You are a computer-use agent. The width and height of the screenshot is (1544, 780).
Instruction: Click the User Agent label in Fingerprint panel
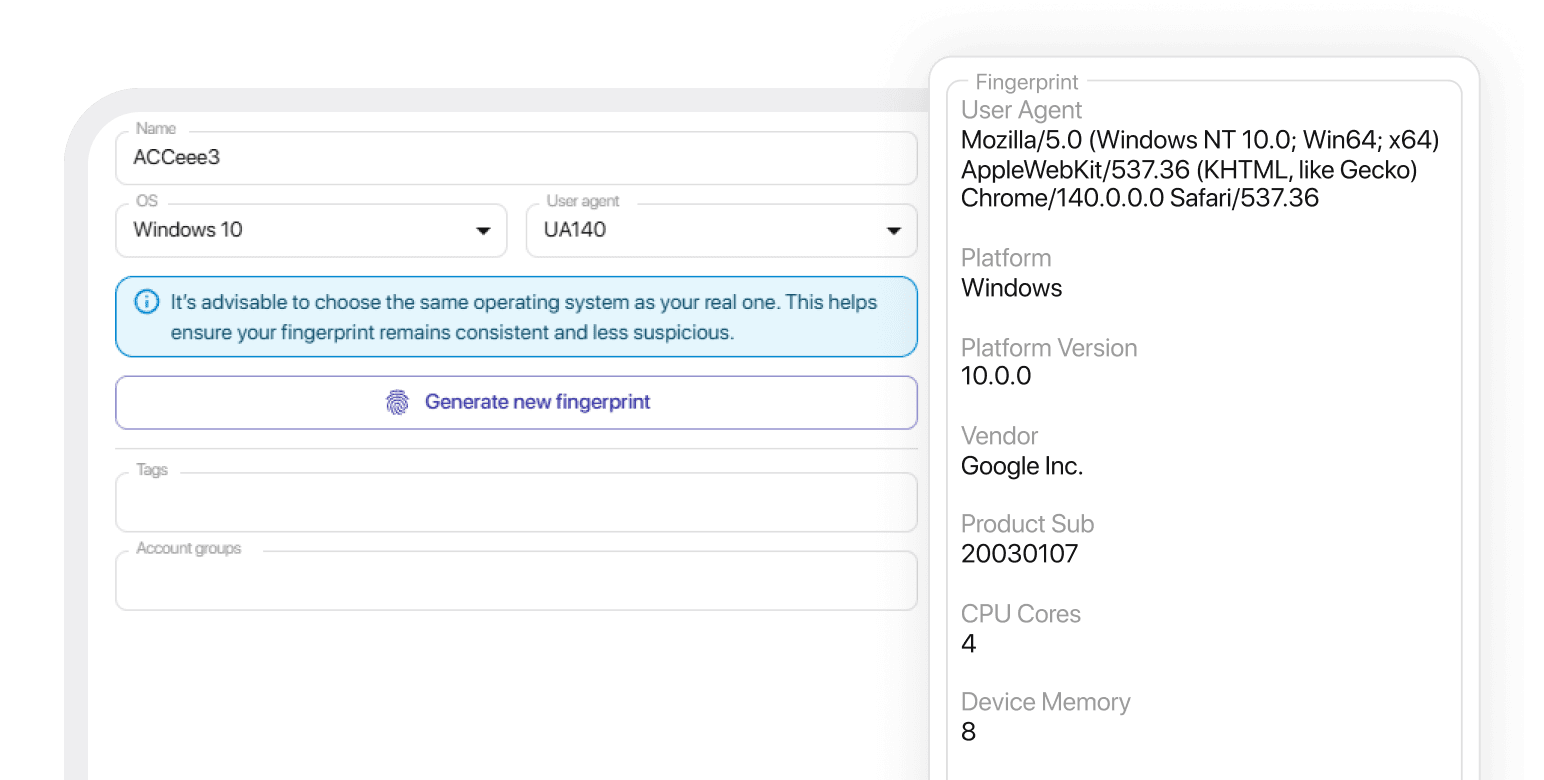(x=1021, y=110)
